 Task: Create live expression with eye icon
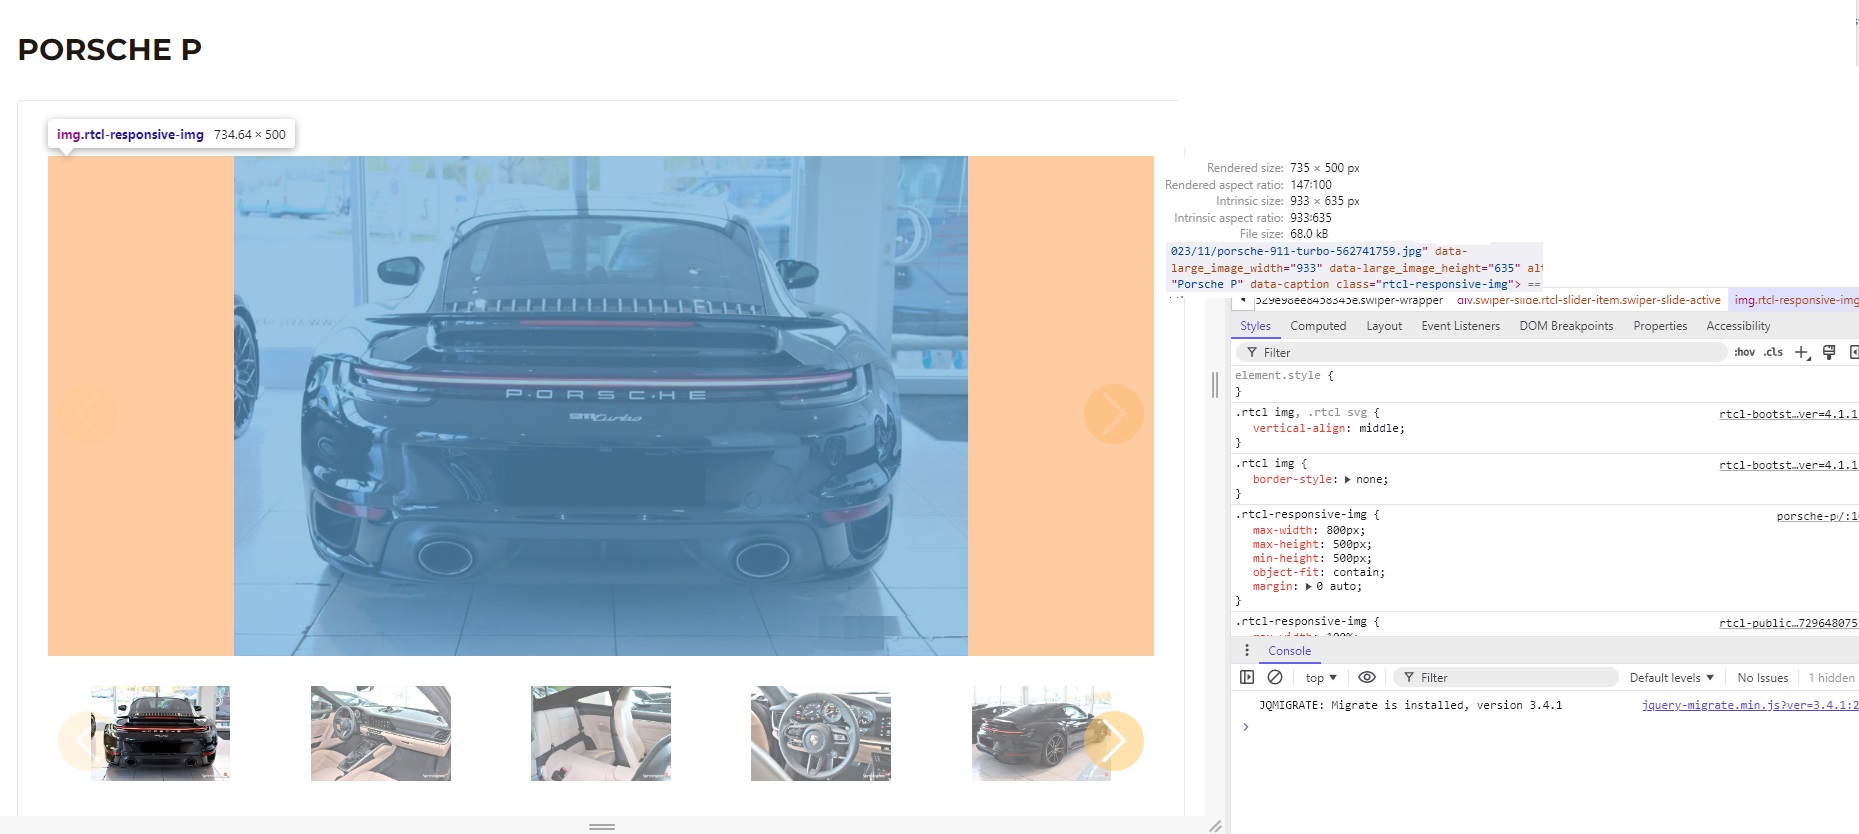coord(1367,677)
